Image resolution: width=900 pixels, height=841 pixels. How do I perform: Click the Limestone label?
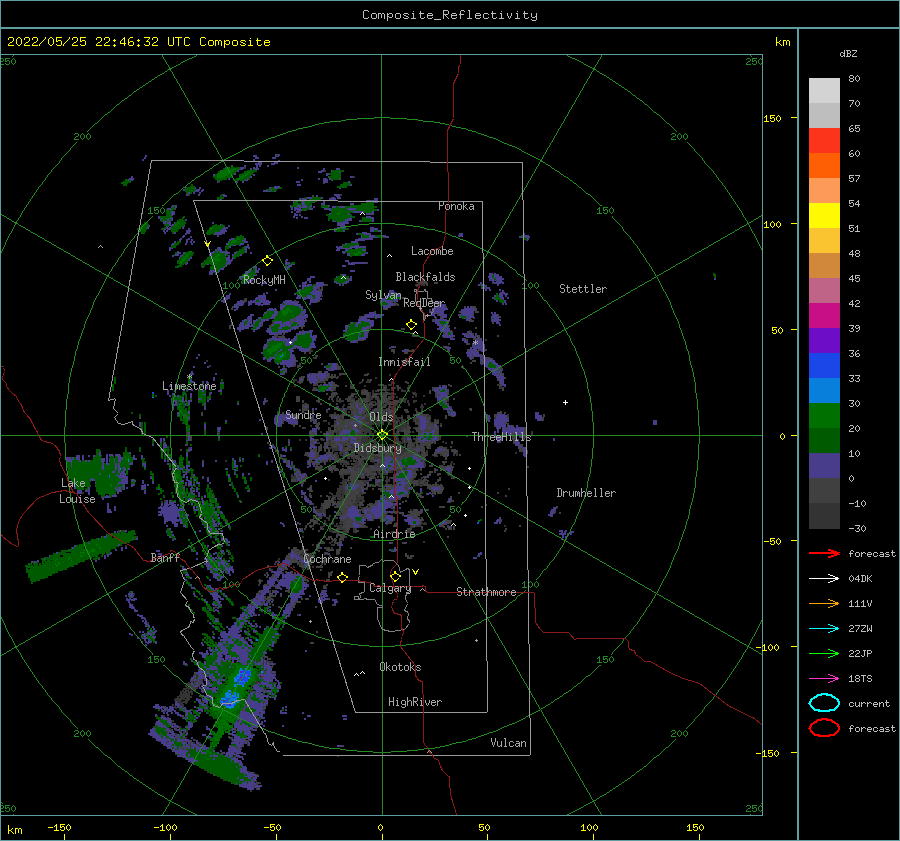[x=189, y=386]
